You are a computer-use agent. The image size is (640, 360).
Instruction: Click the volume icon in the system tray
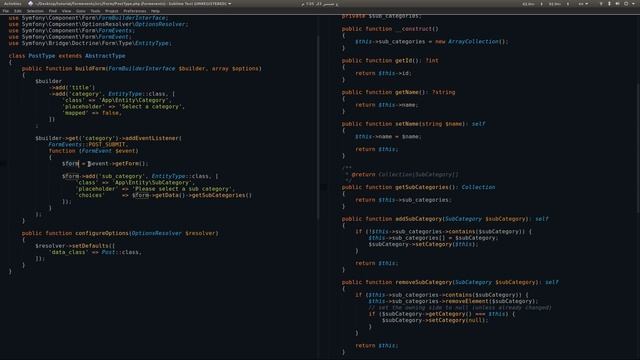[x=618, y=4]
